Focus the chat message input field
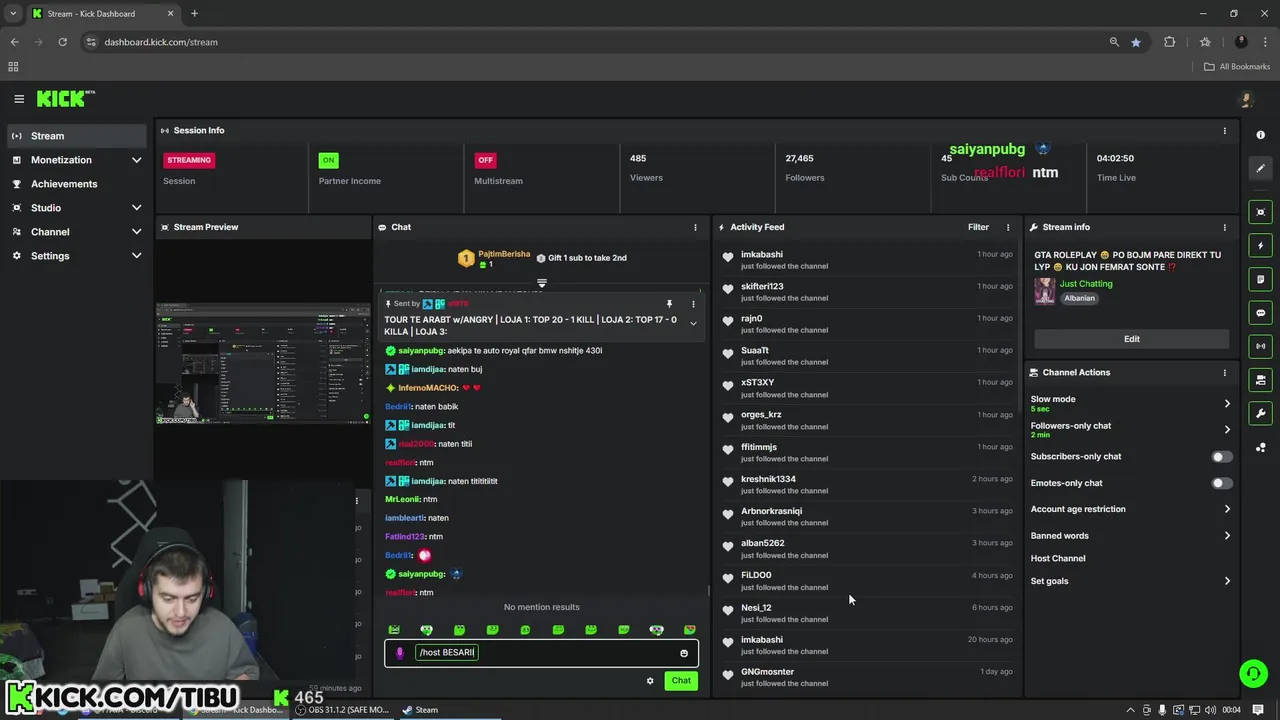The width and height of the screenshot is (1280, 720). click(542, 653)
